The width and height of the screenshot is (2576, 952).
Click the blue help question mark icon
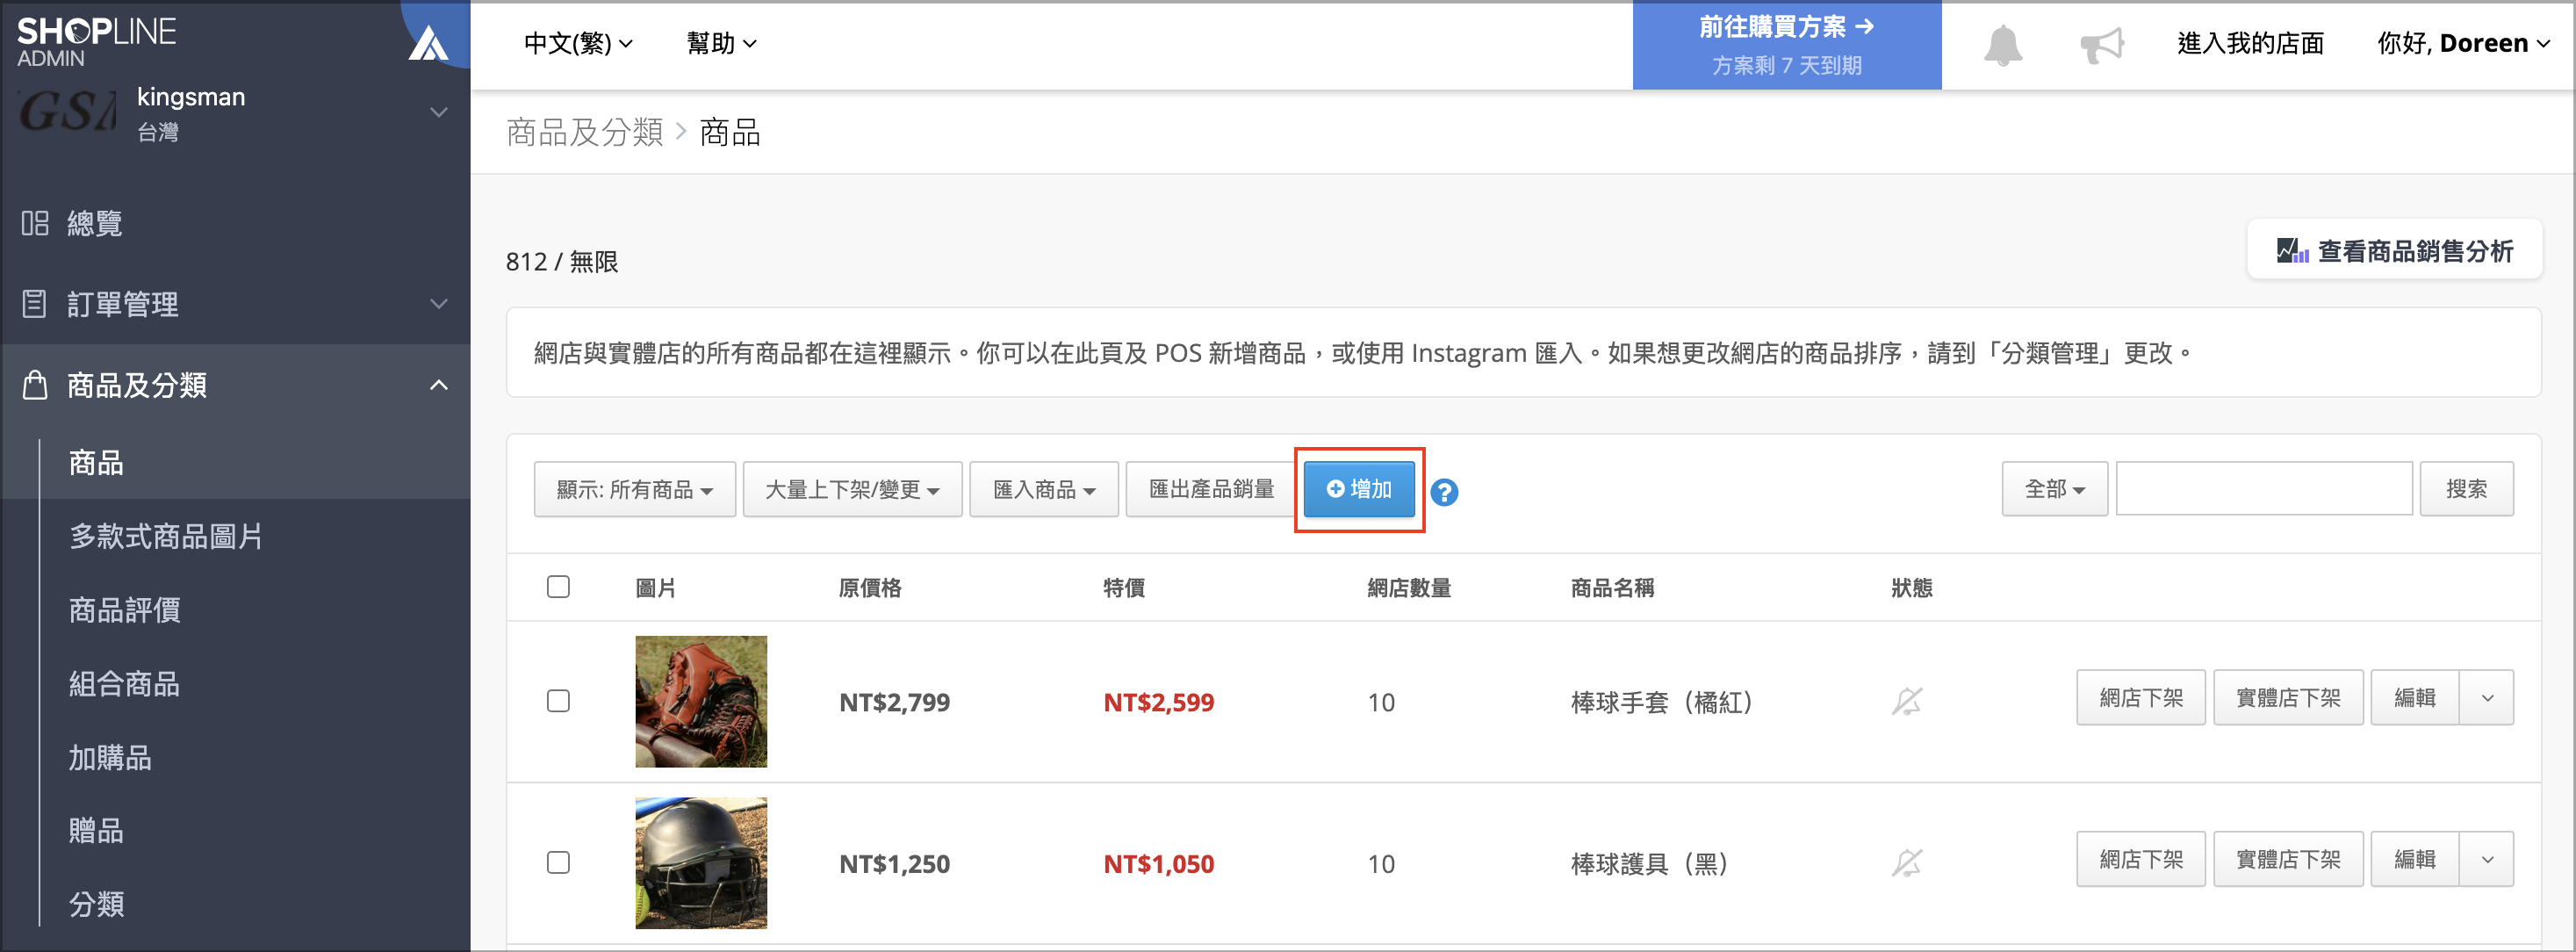click(1443, 491)
